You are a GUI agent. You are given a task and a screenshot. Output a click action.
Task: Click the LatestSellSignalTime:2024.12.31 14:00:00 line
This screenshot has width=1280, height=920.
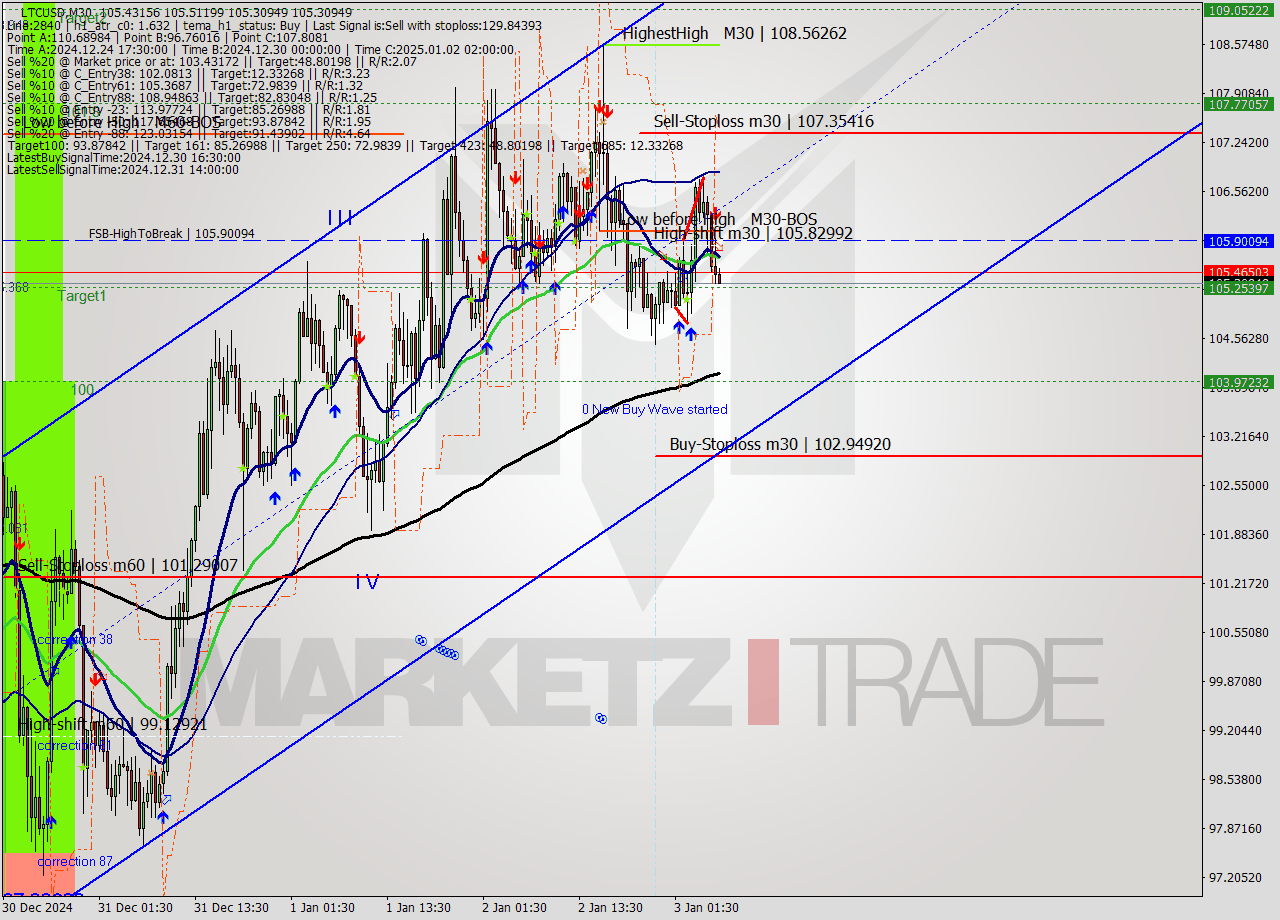tap(123, 170)
